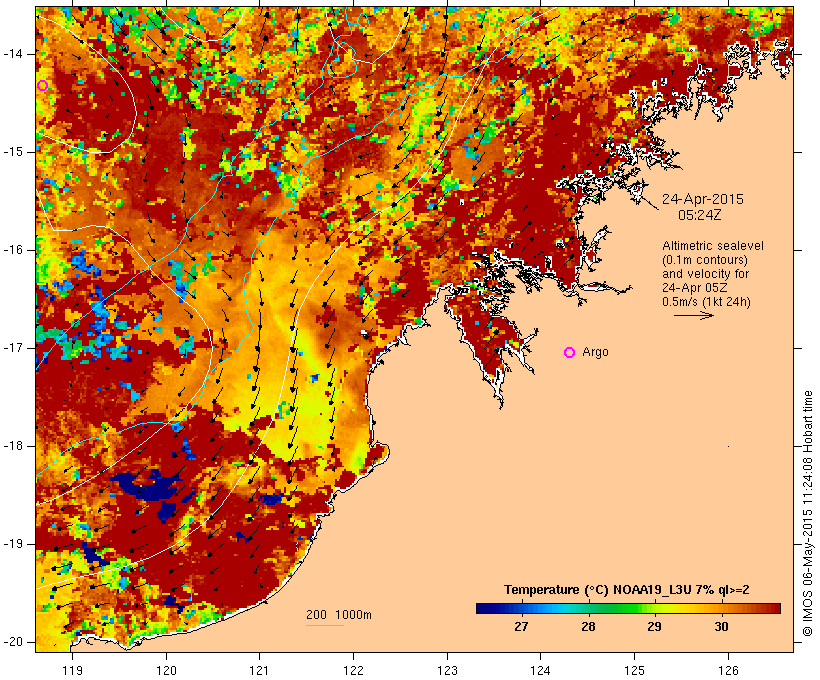Click the '0.5m/s (1kt 24h)' velocity label
Viewport: 820px width, 680px height.
coord(706,302)
